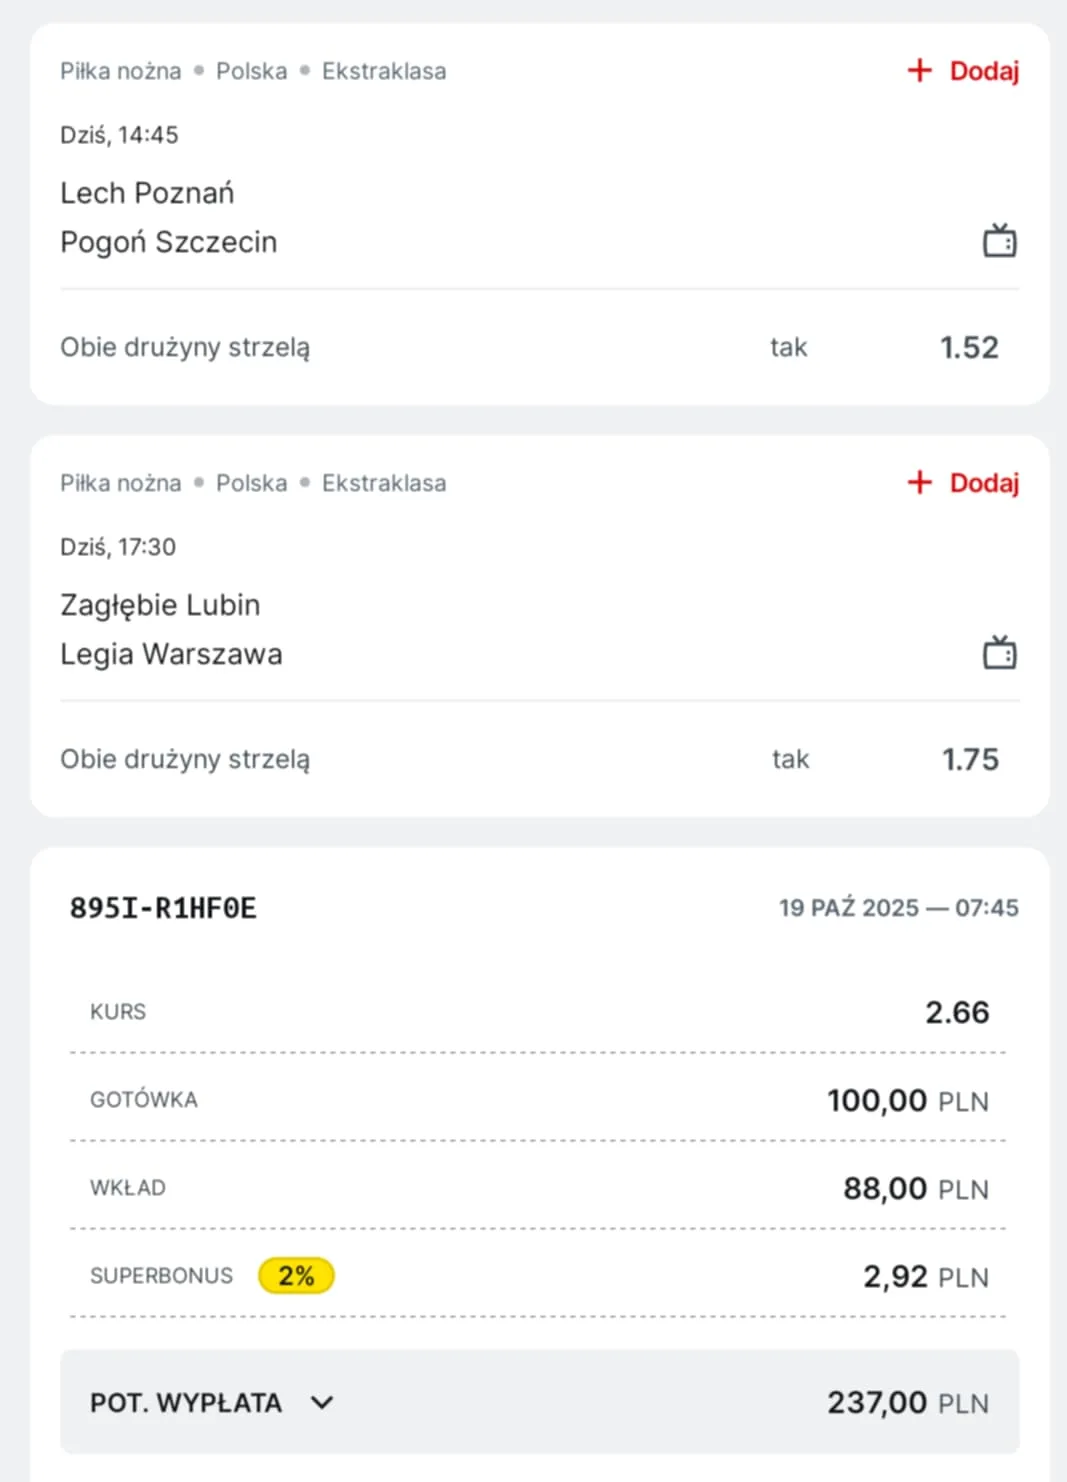The image size is (1067, 1482).
Task: Click the coupon code 895I-R1HF0E
Action: (163, 908)
